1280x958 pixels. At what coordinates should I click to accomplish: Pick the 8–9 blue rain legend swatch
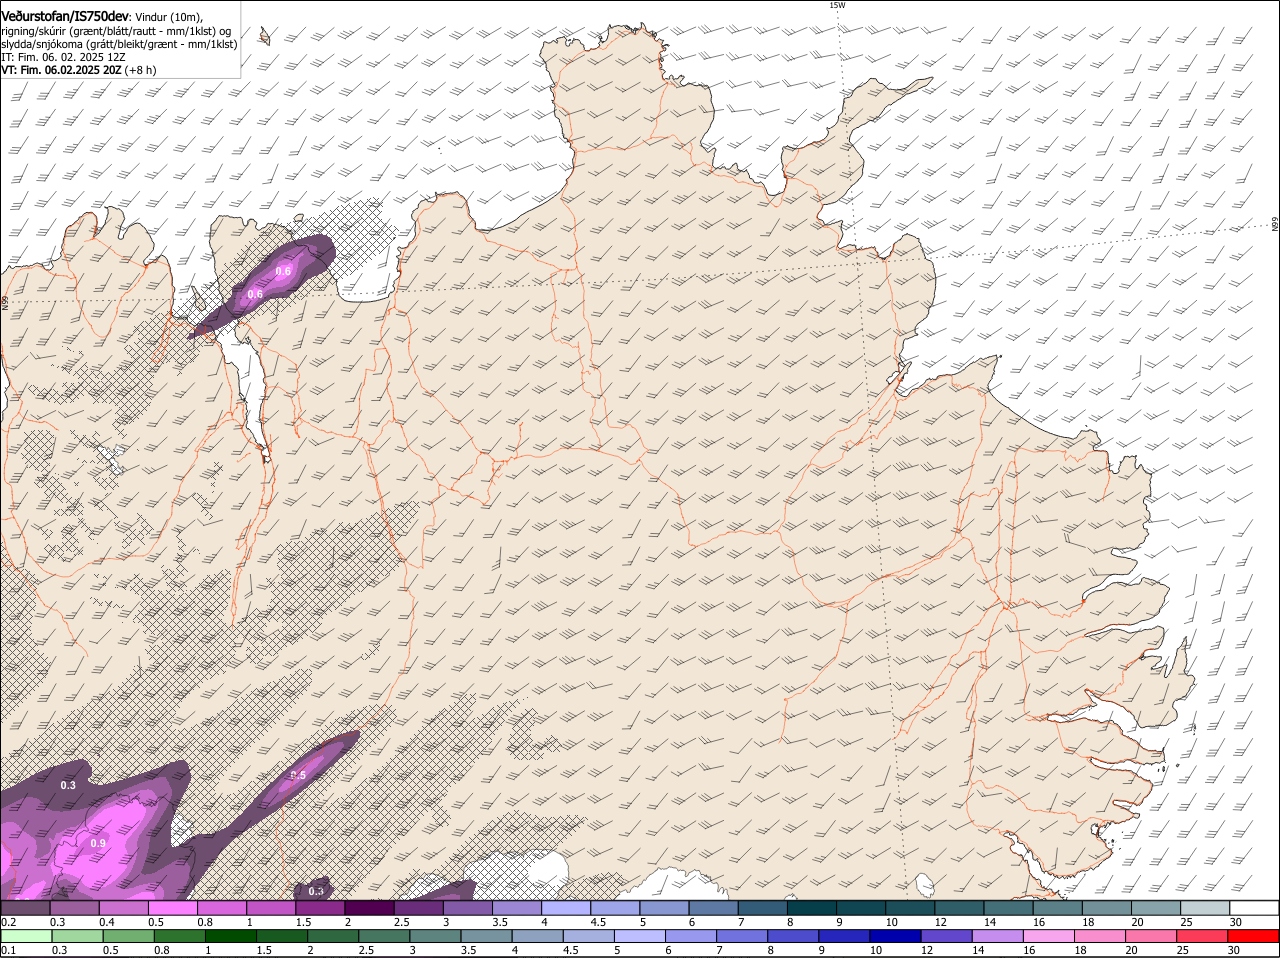coord(794,936)
